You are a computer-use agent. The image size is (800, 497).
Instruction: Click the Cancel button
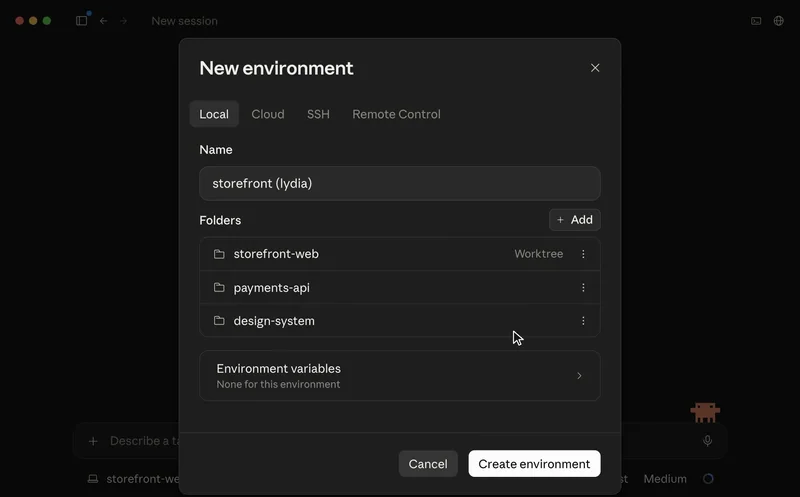428,464
